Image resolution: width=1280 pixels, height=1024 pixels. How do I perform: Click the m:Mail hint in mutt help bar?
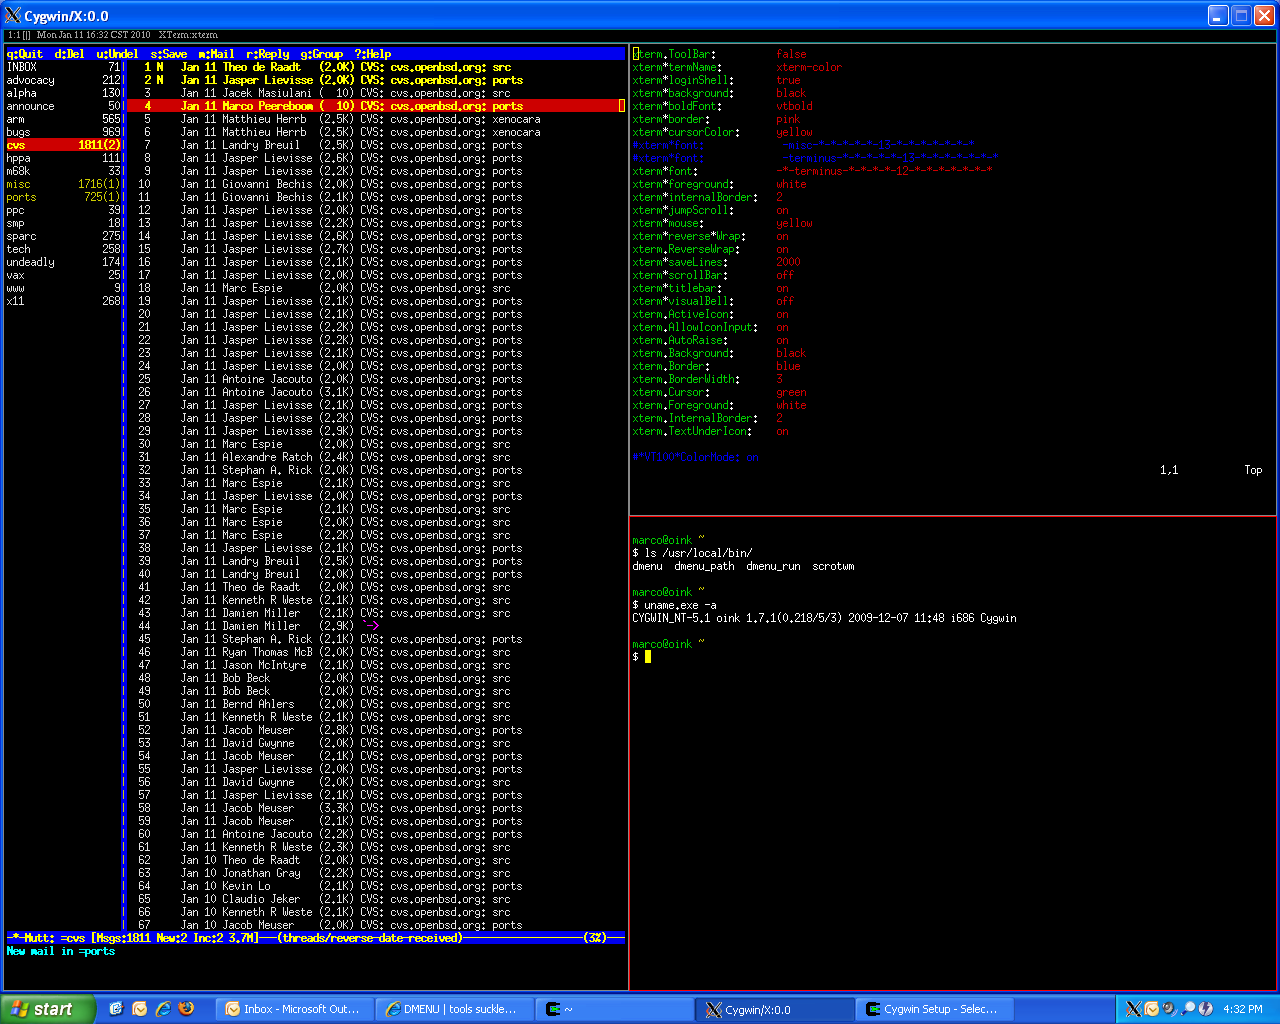[x=217, y=54]
